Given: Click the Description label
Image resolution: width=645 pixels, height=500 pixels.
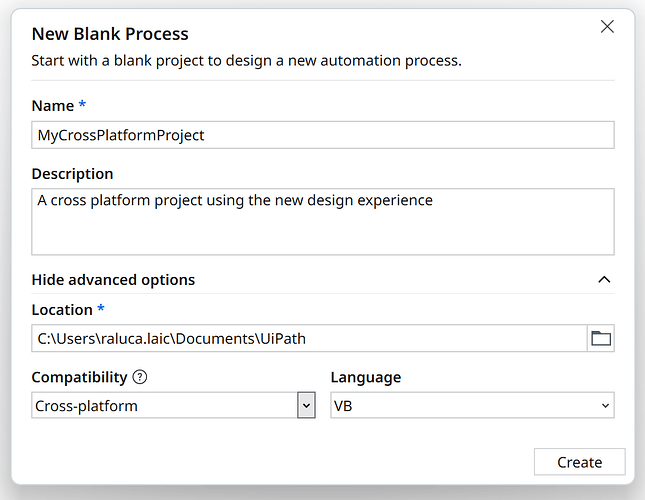Looking at the screenshot, I should [x=72, y=174].
